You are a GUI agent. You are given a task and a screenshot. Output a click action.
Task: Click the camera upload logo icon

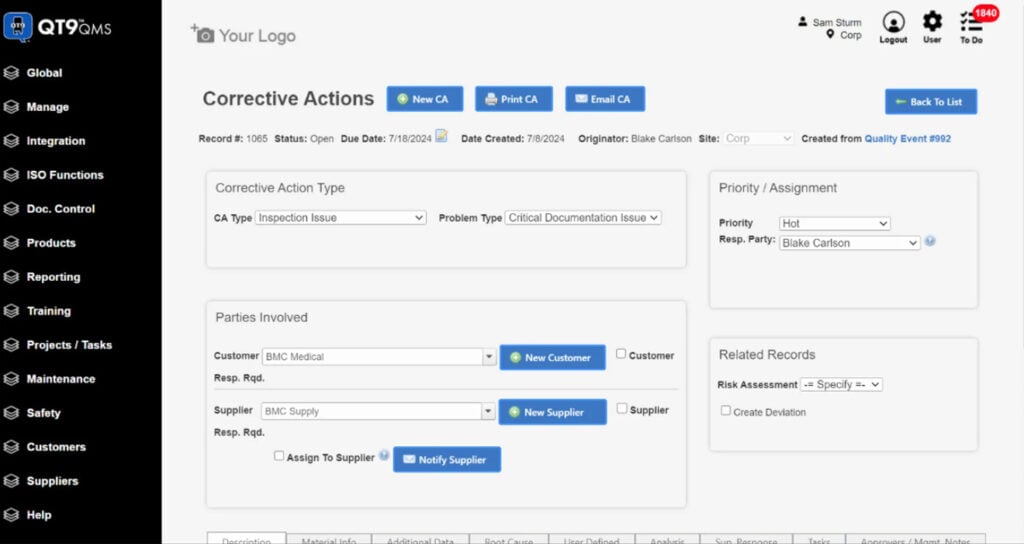point(202,34)
